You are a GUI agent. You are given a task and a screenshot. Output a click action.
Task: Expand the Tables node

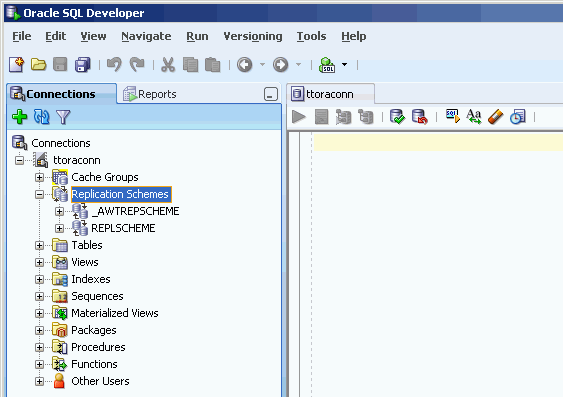[39, 246]
